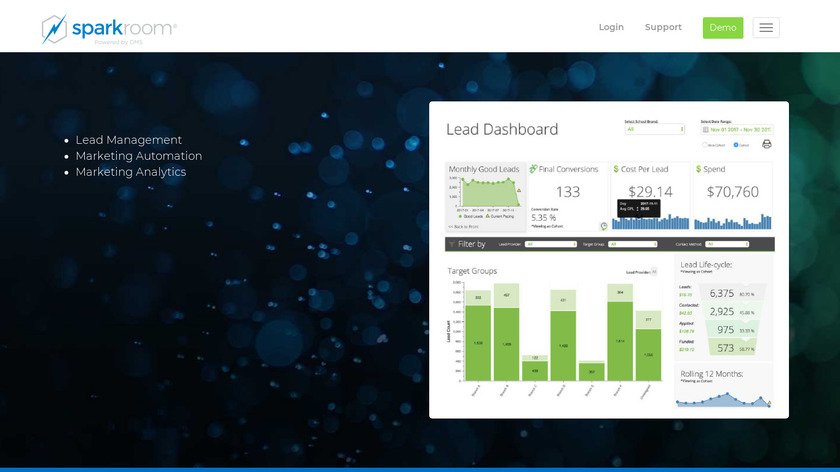
Task: Open the Nov 01 2017 date range picker
Action: pos(737,130)
